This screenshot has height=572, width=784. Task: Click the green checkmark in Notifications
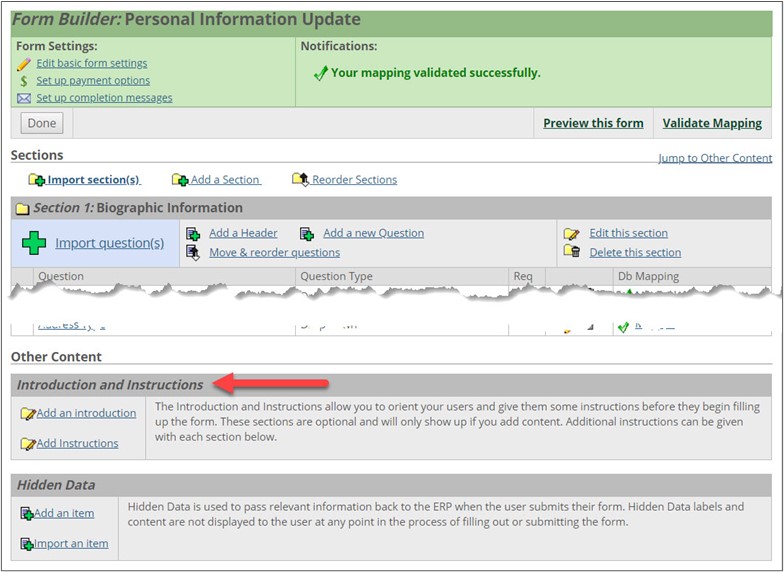[x=320, y=74]
